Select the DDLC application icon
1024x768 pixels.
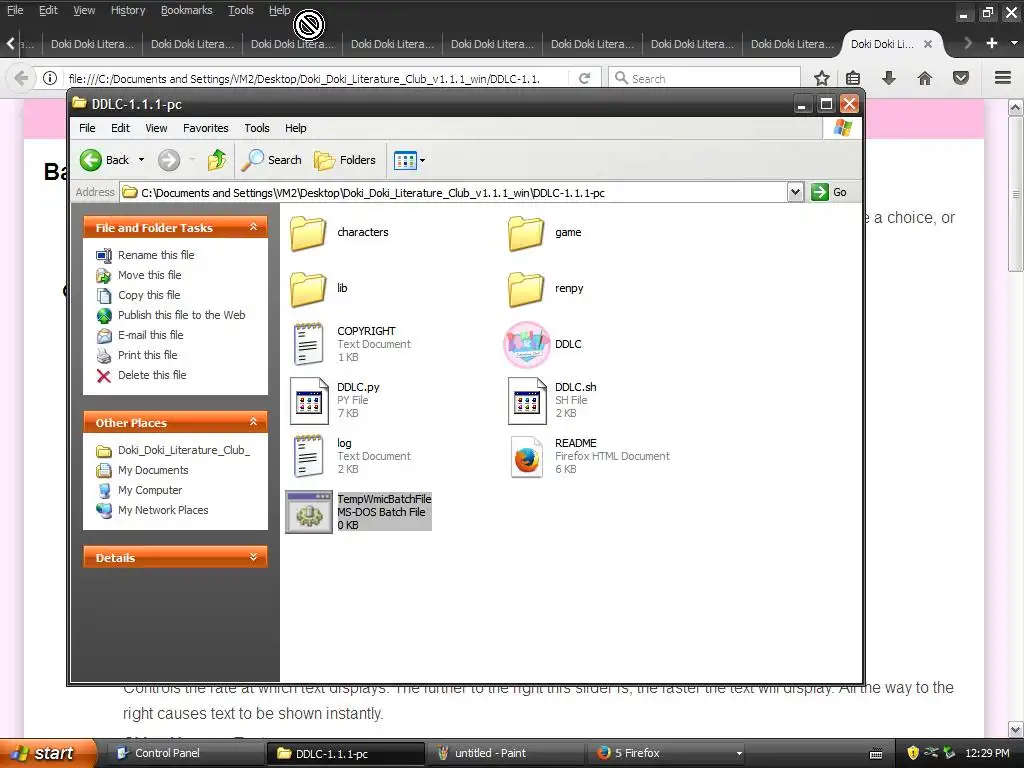pyautogui.click(x=526, y=344)
